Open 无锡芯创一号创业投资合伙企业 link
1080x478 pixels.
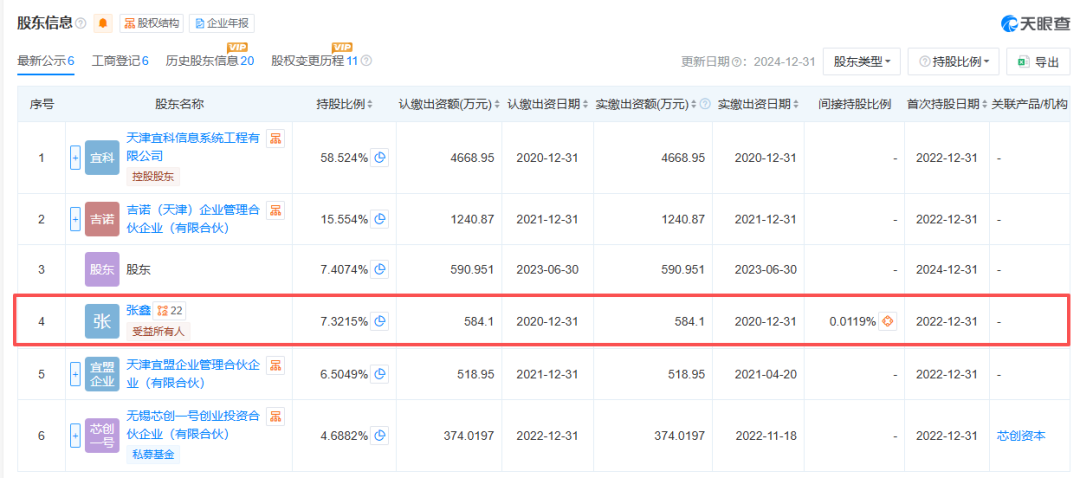193,426
